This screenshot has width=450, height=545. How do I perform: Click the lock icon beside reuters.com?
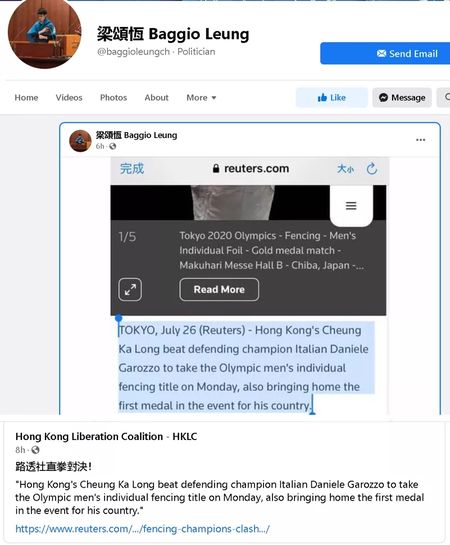pyautogui.click(x=216, y=169)
